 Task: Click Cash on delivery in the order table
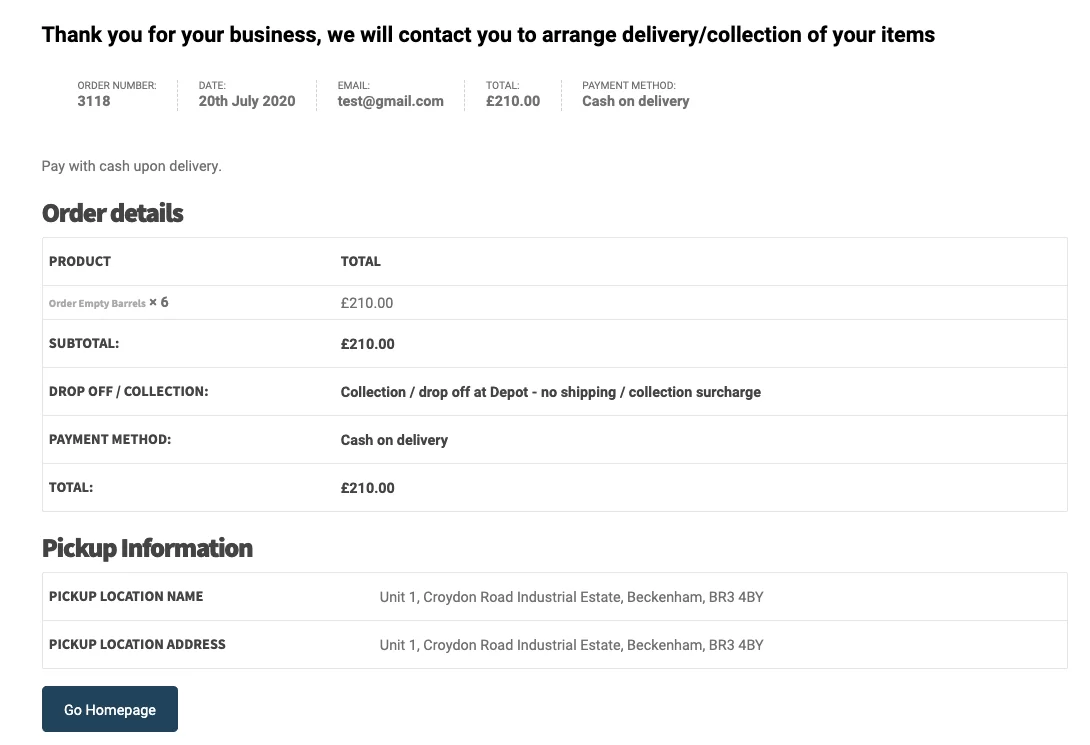394,440
